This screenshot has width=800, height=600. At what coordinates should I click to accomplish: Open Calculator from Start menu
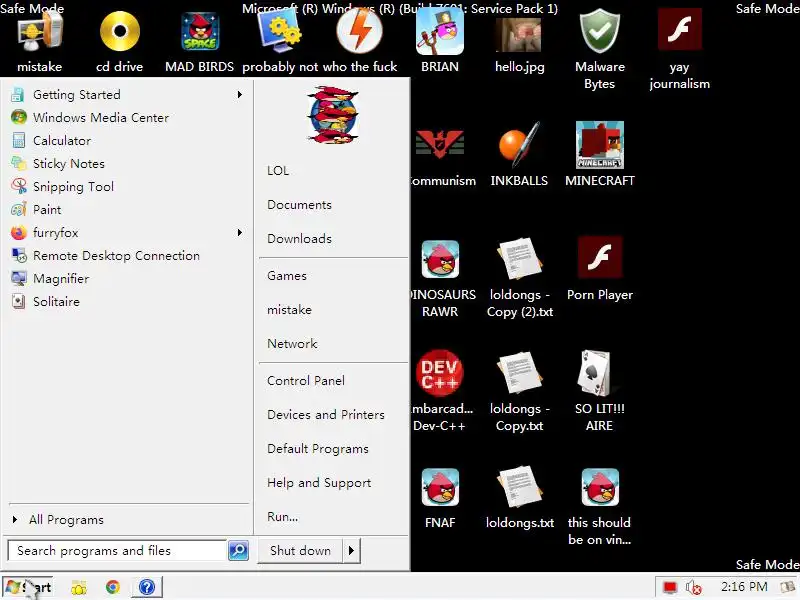pos(127,141)
